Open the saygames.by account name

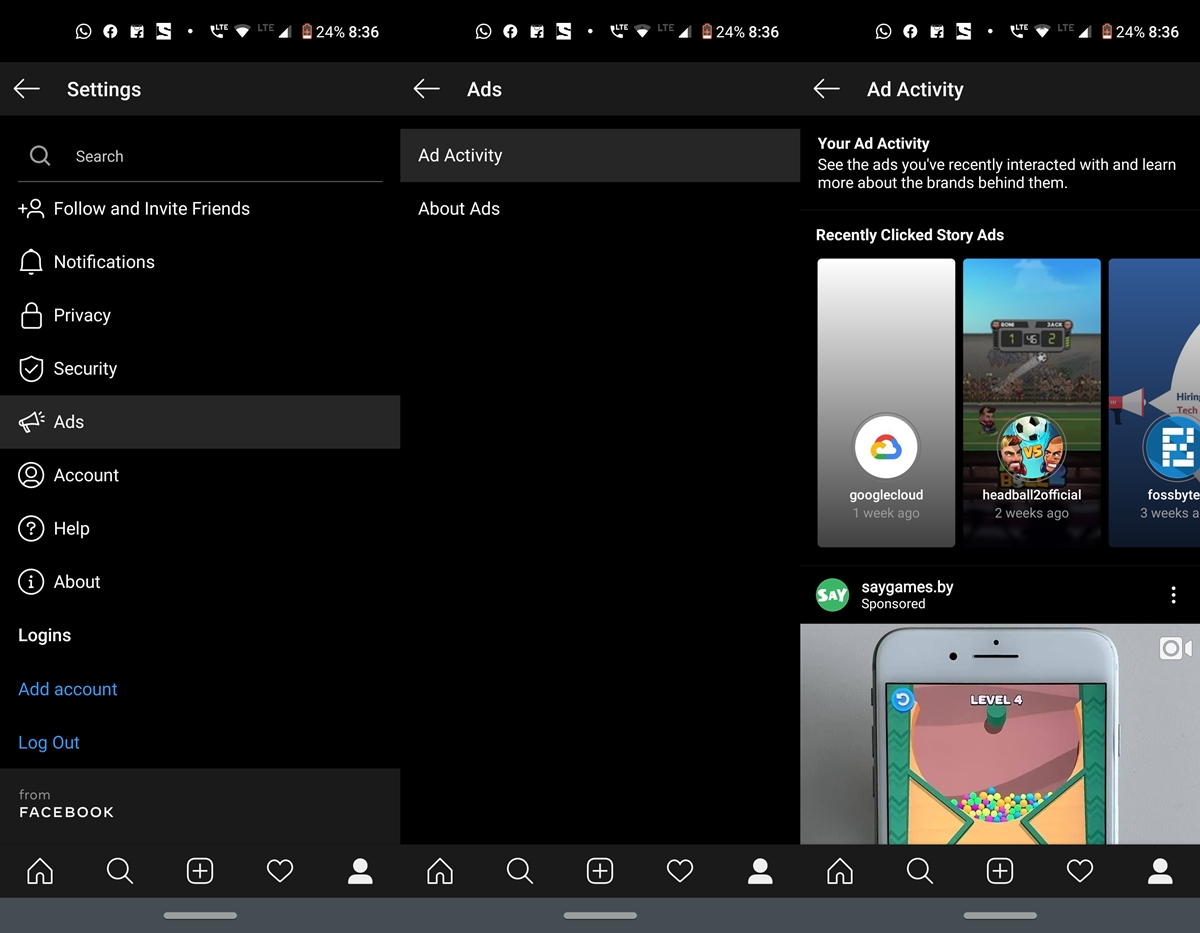907,587
